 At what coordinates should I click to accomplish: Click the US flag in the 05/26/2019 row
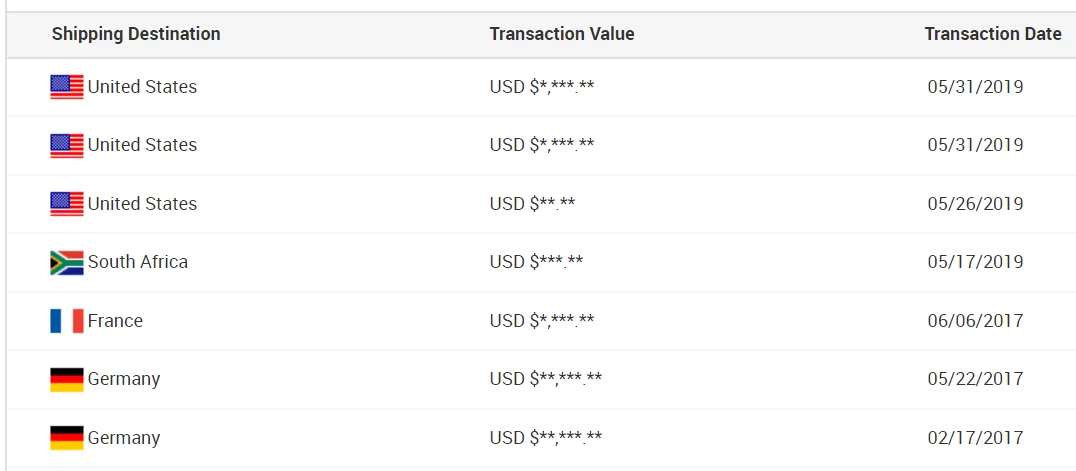(67, 204)
